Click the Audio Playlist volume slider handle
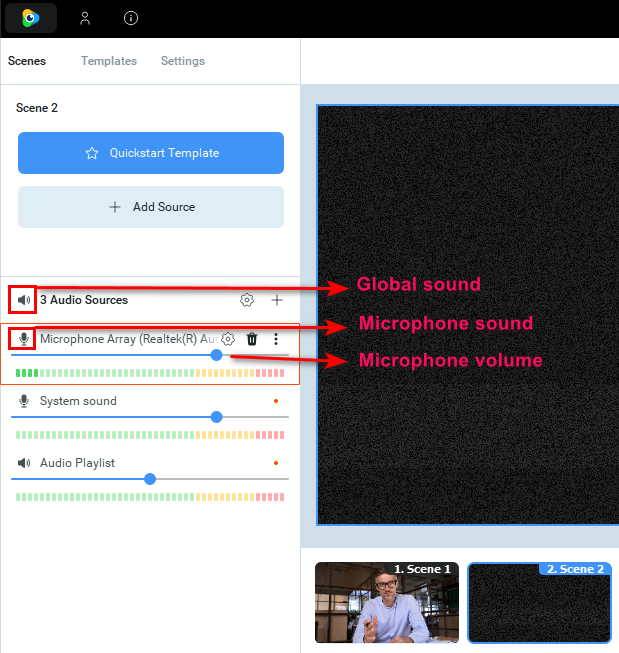Viewport: 619px width, 653px height. coord(150,479)
